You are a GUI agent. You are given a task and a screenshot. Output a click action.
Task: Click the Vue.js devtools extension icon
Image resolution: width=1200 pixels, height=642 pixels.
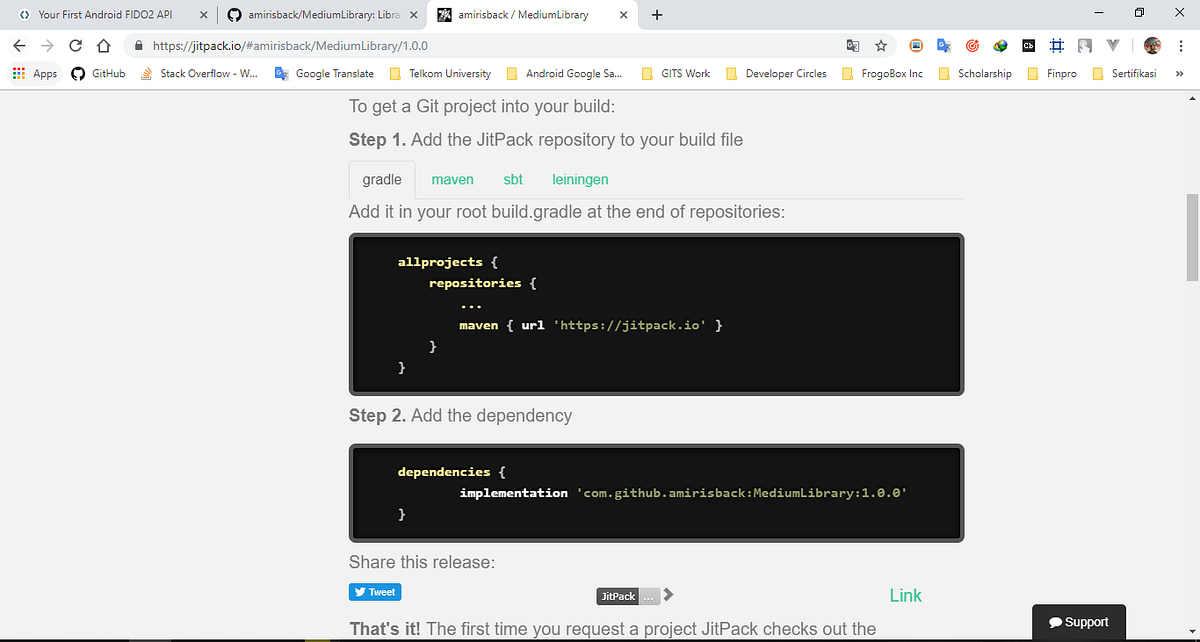coord(1111,45)
